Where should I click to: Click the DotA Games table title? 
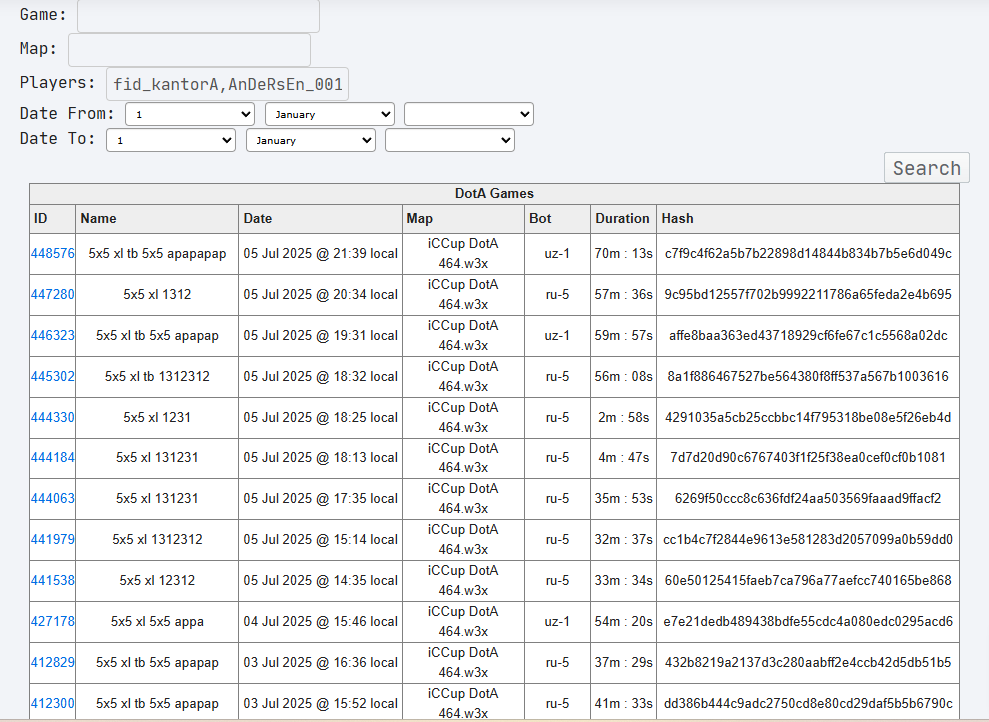tap(494, 194)
